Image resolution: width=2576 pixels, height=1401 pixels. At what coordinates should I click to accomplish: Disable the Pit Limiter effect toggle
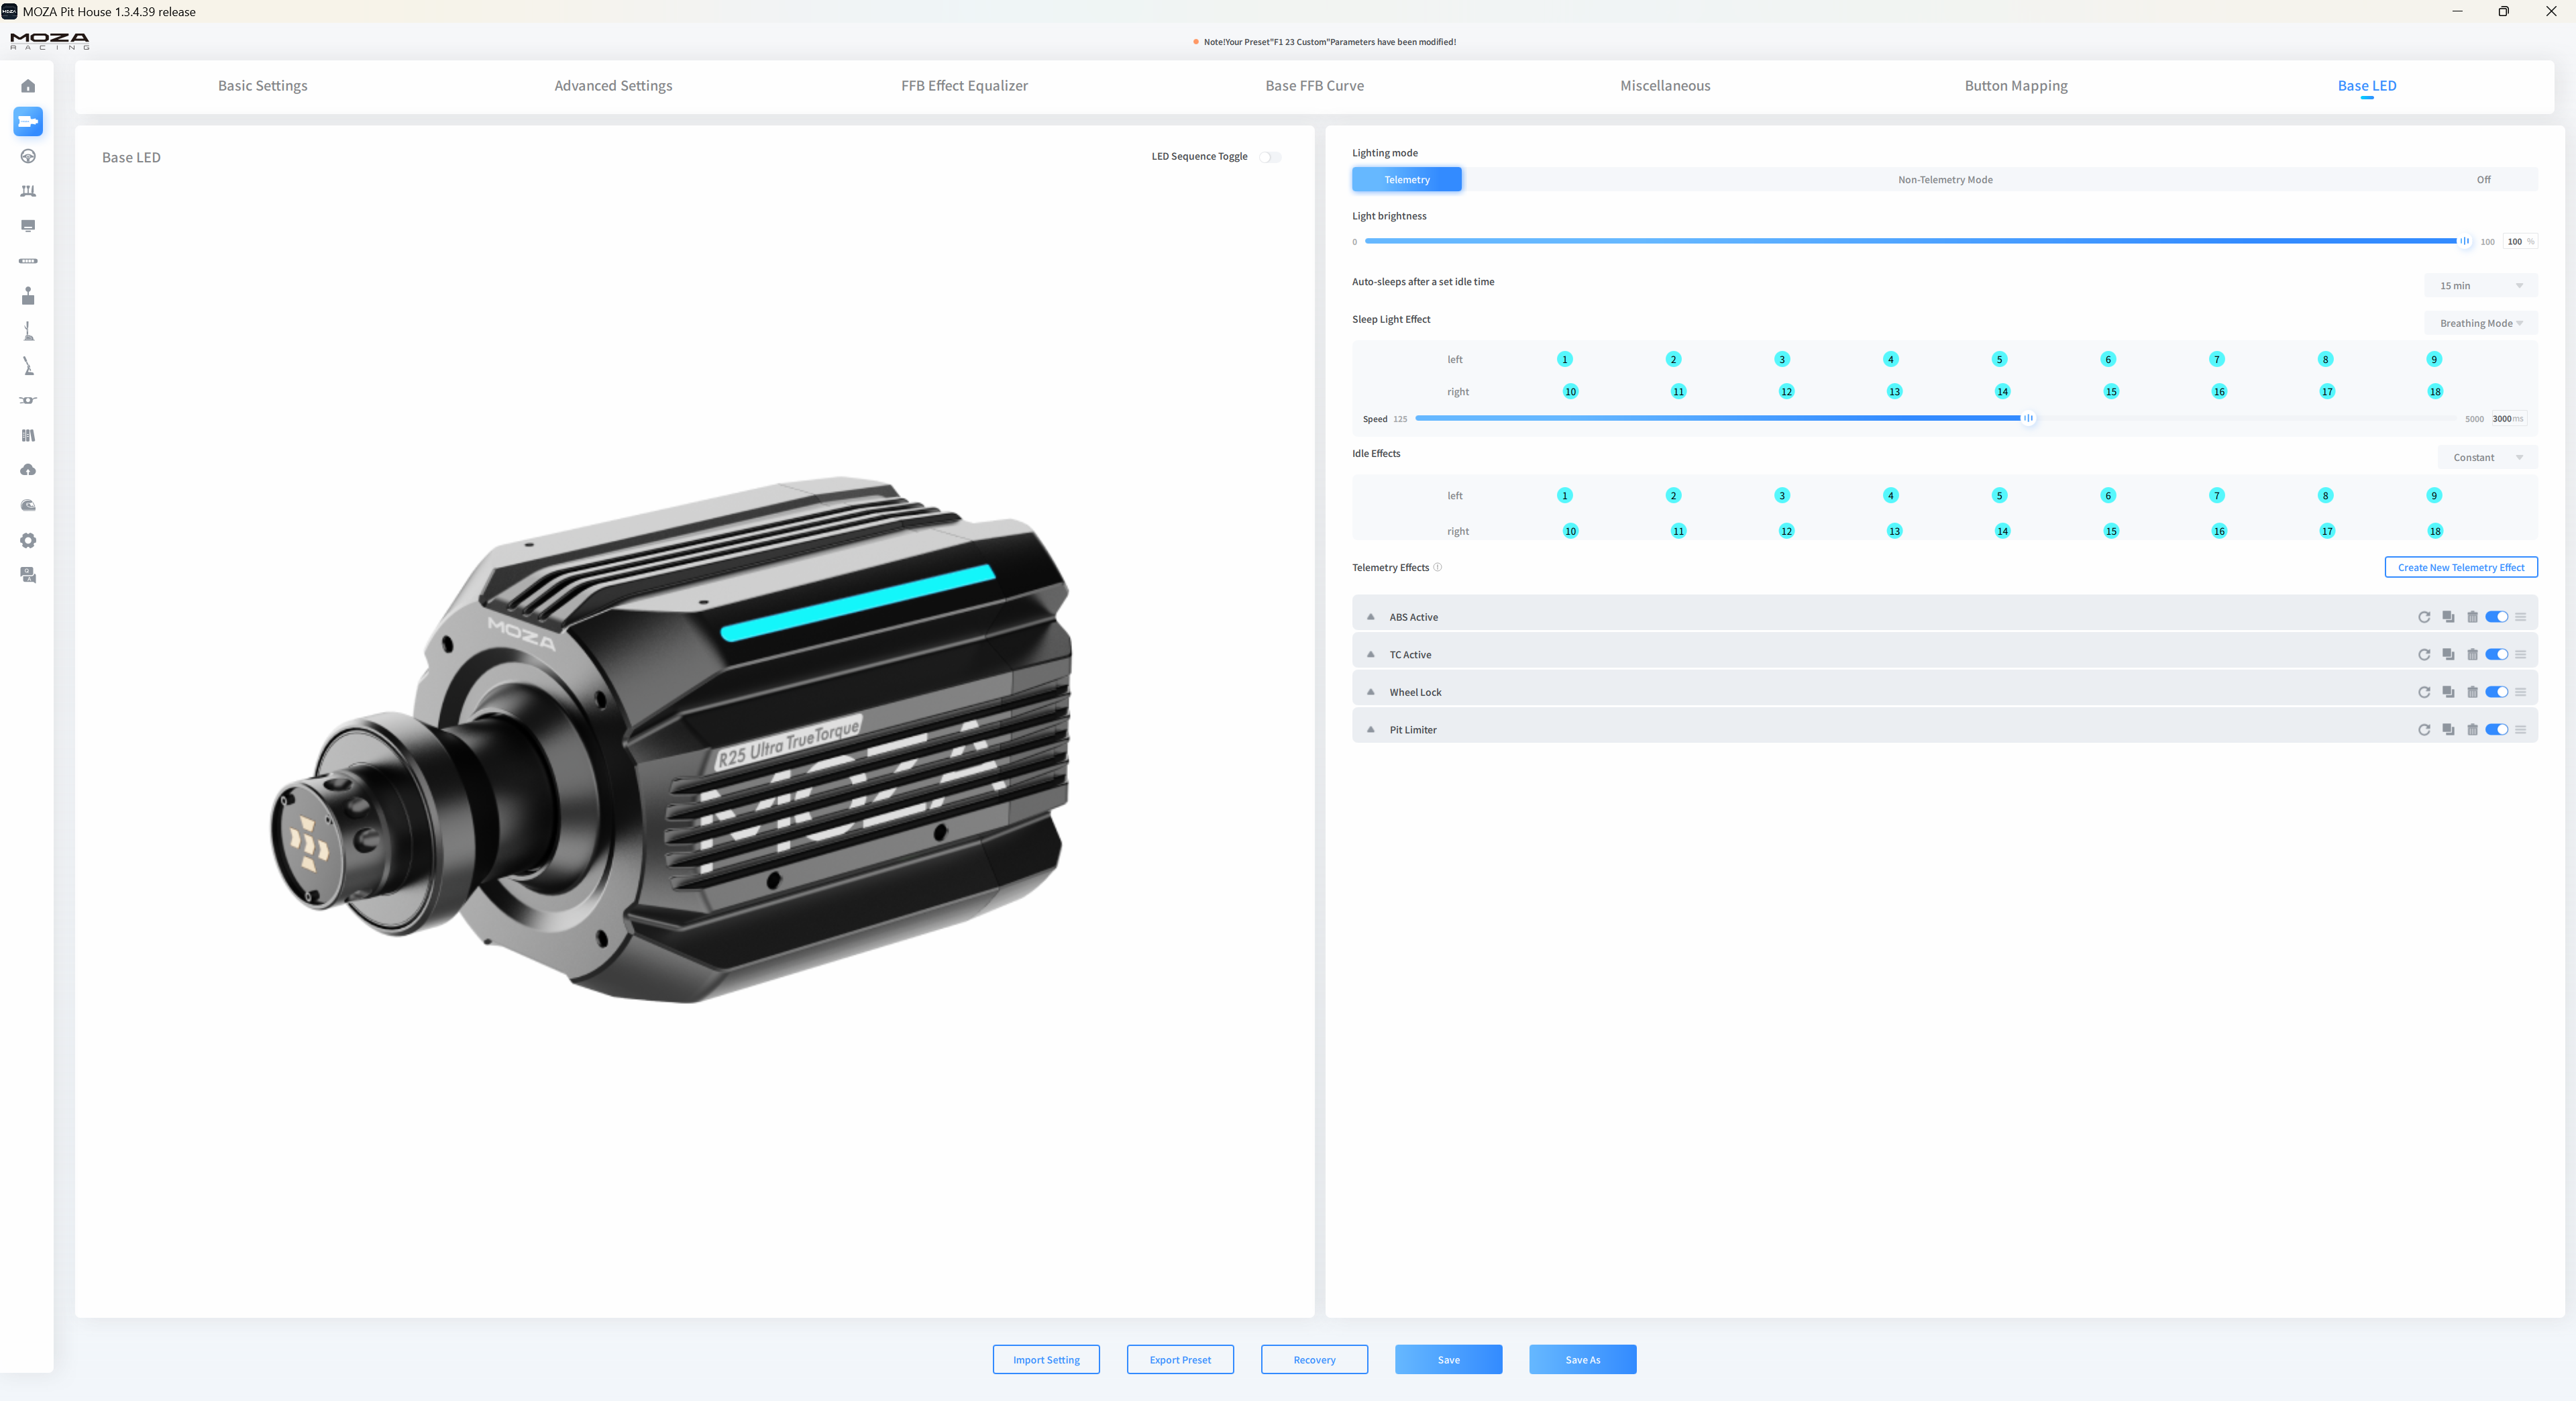(x=2496, y=730)
